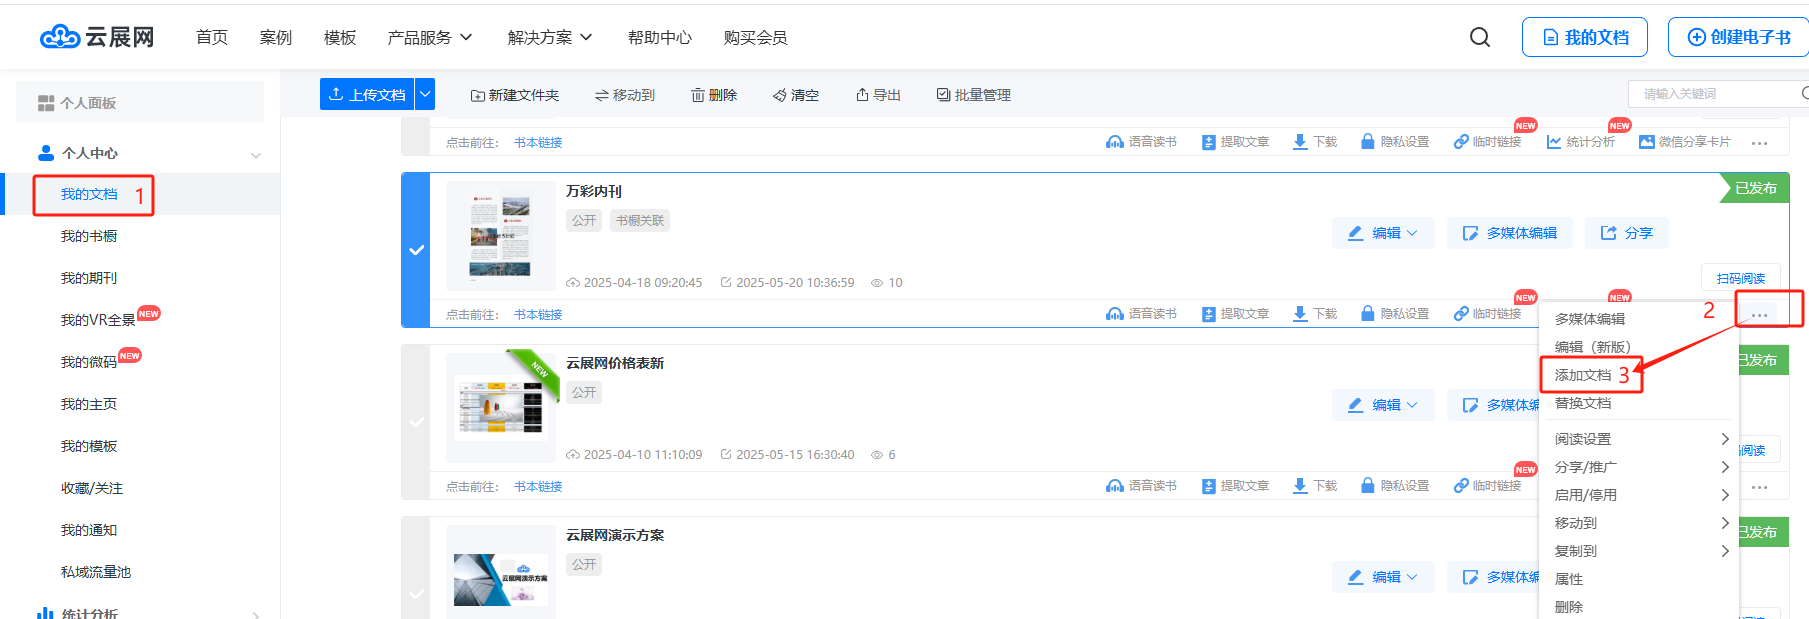Tick the checkbox for 云展网价格表新
This screenshot has height=619, width=1809.
[x=416, y=422]
